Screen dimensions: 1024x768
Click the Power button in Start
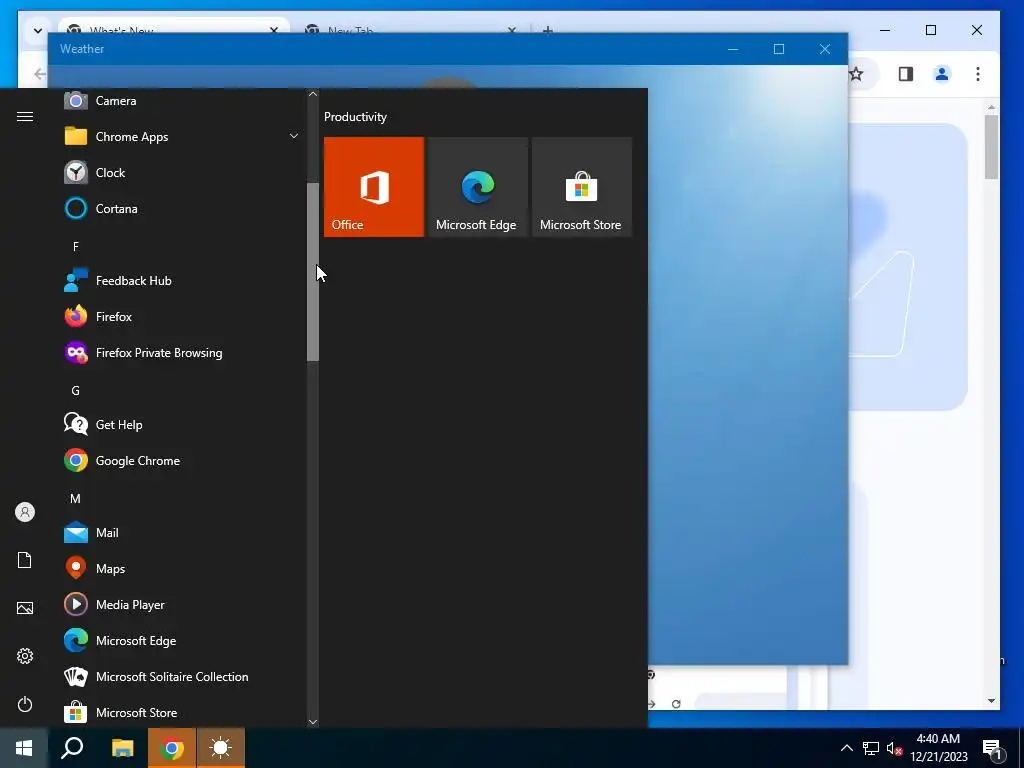pos(25,704)
